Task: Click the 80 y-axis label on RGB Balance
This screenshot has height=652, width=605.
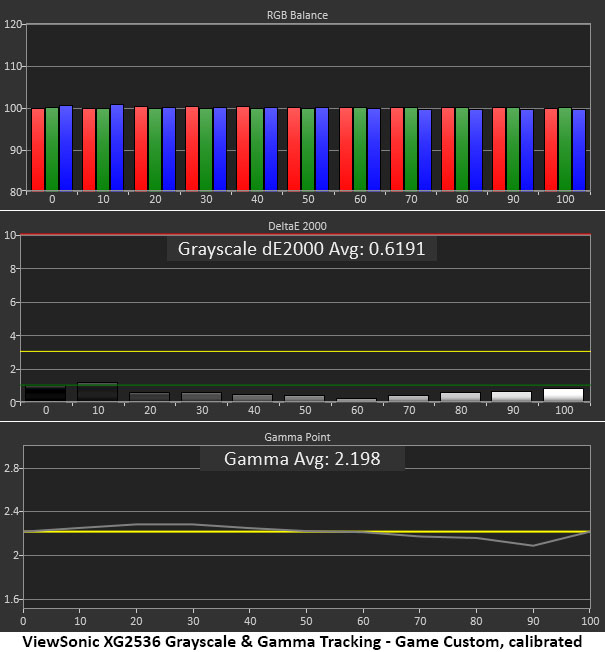Action: (x=16, y=192)
